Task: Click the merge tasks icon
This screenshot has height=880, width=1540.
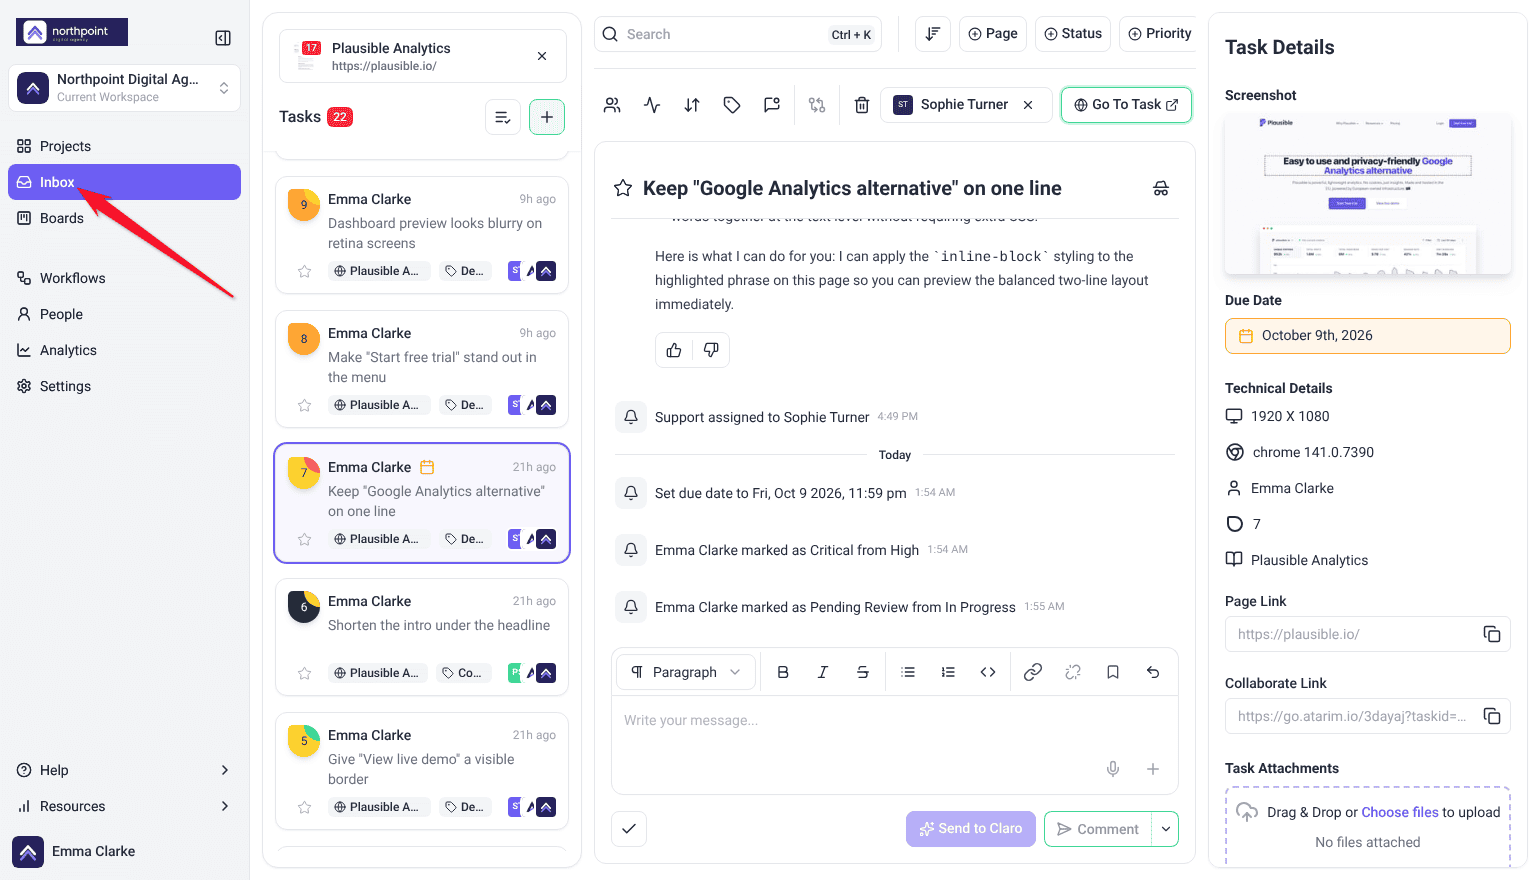Action: click(817, 105)
